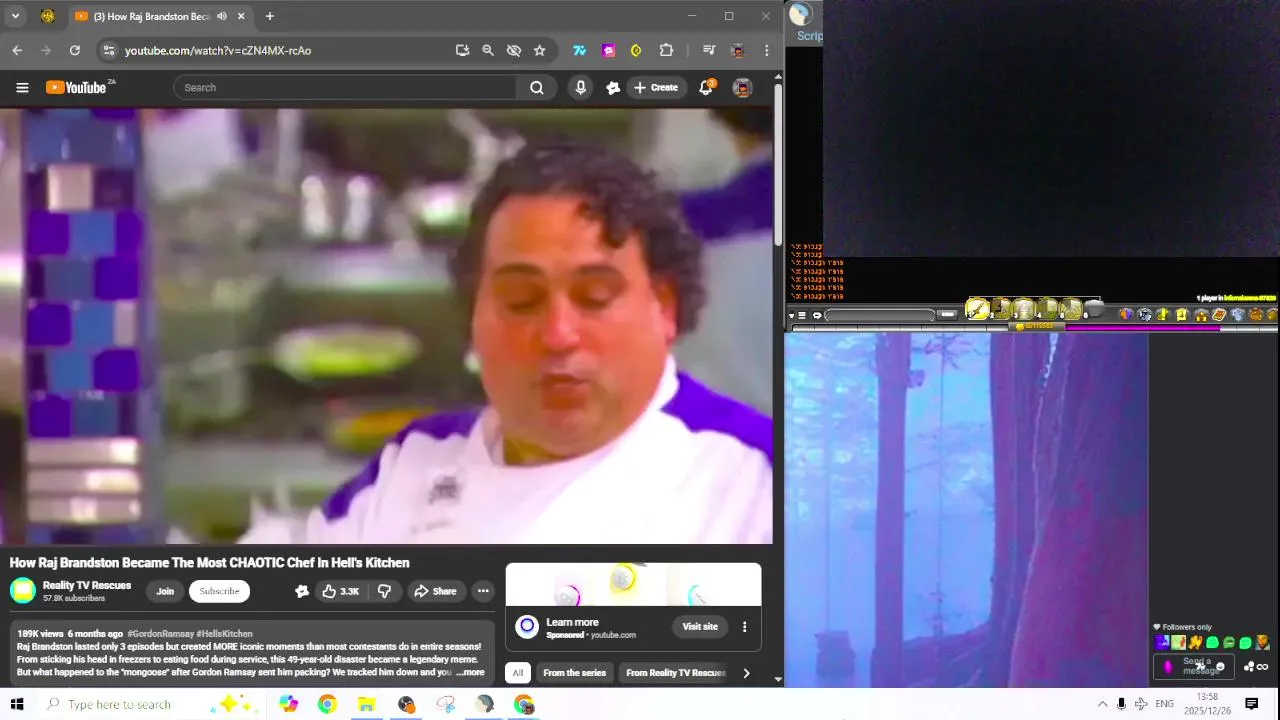
Task: Click the YouTube Create button
Action: point(656,88)
